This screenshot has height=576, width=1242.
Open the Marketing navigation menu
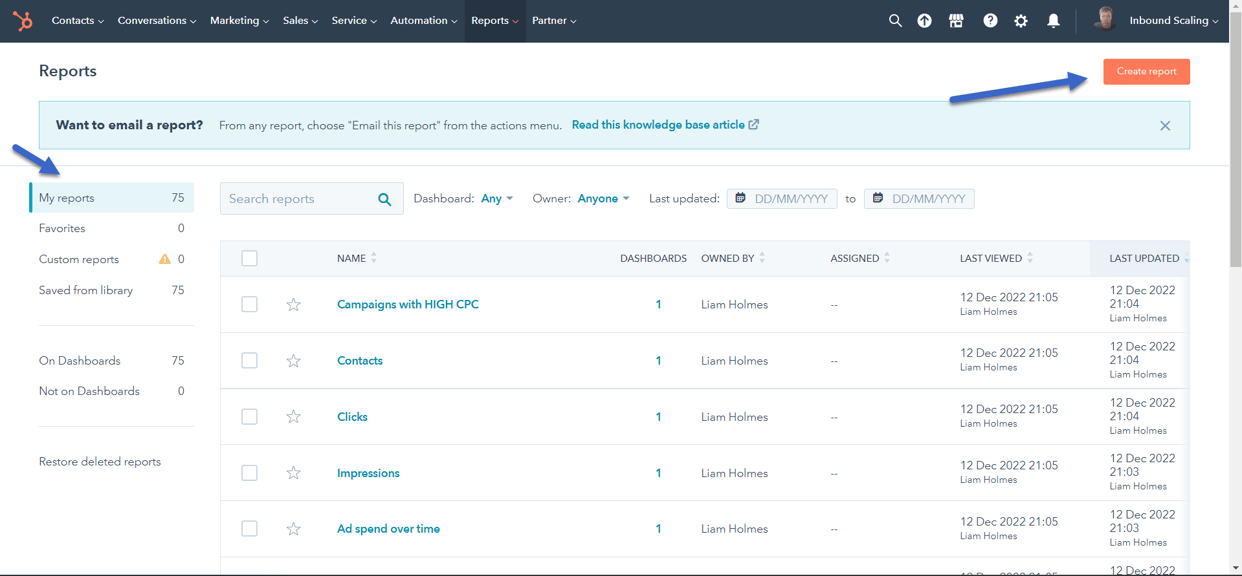click(239, 20)
